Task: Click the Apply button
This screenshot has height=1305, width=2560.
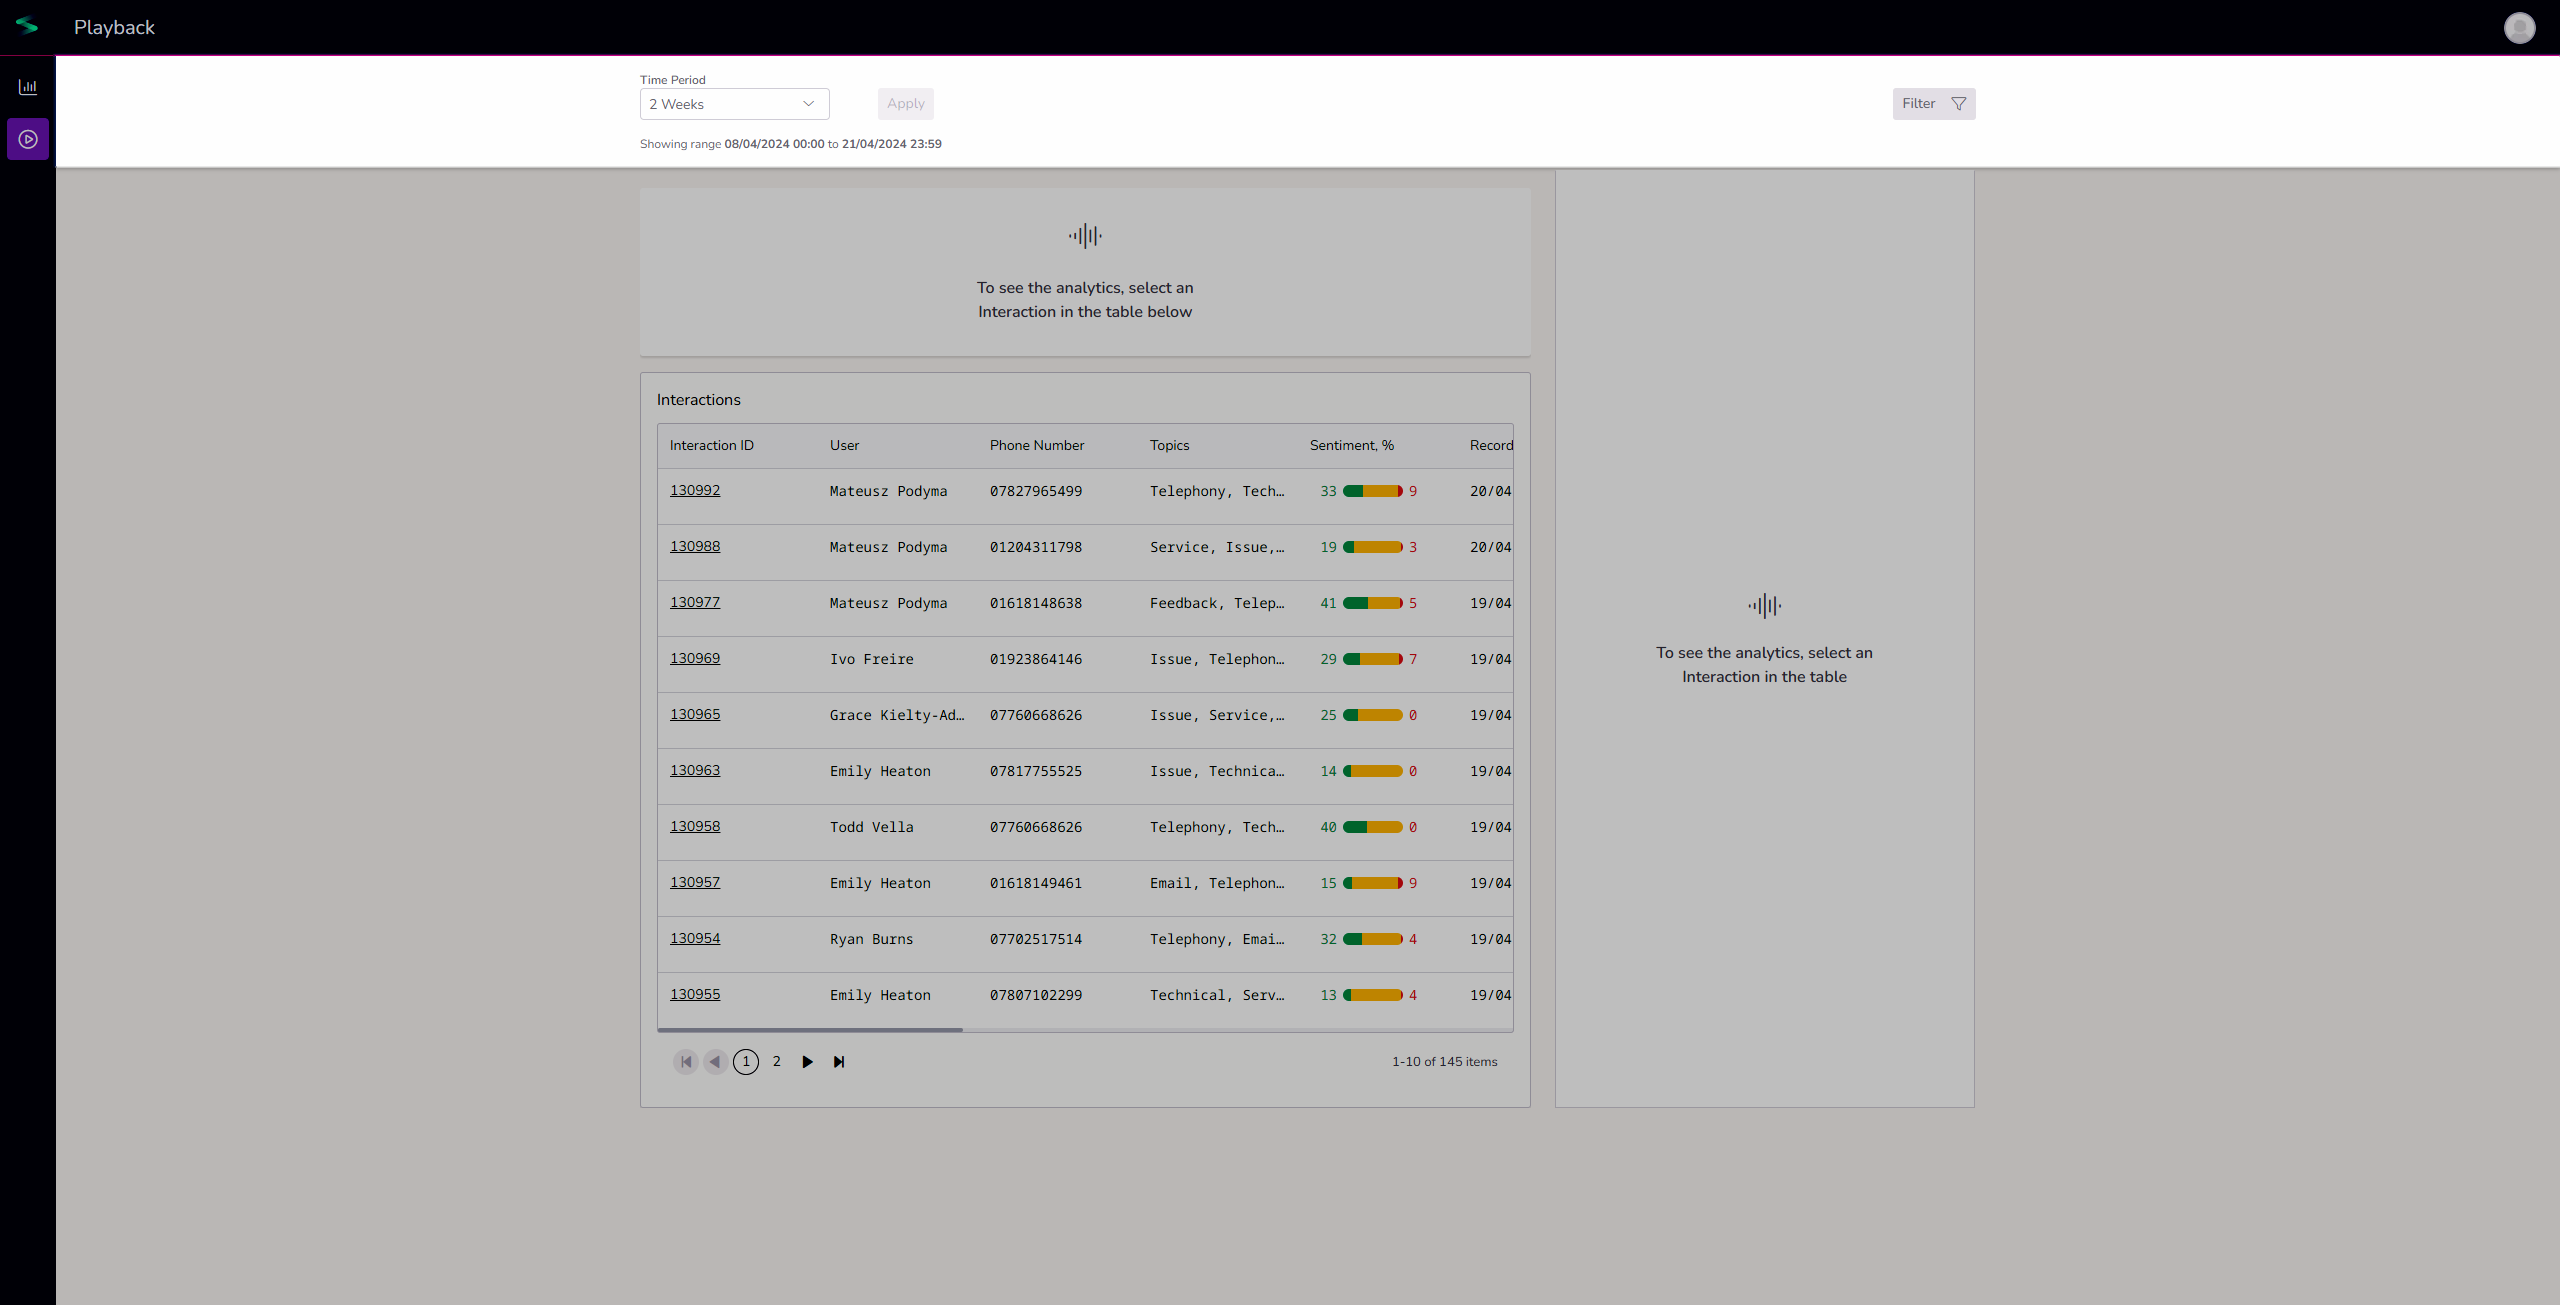Action: point(905,104)
